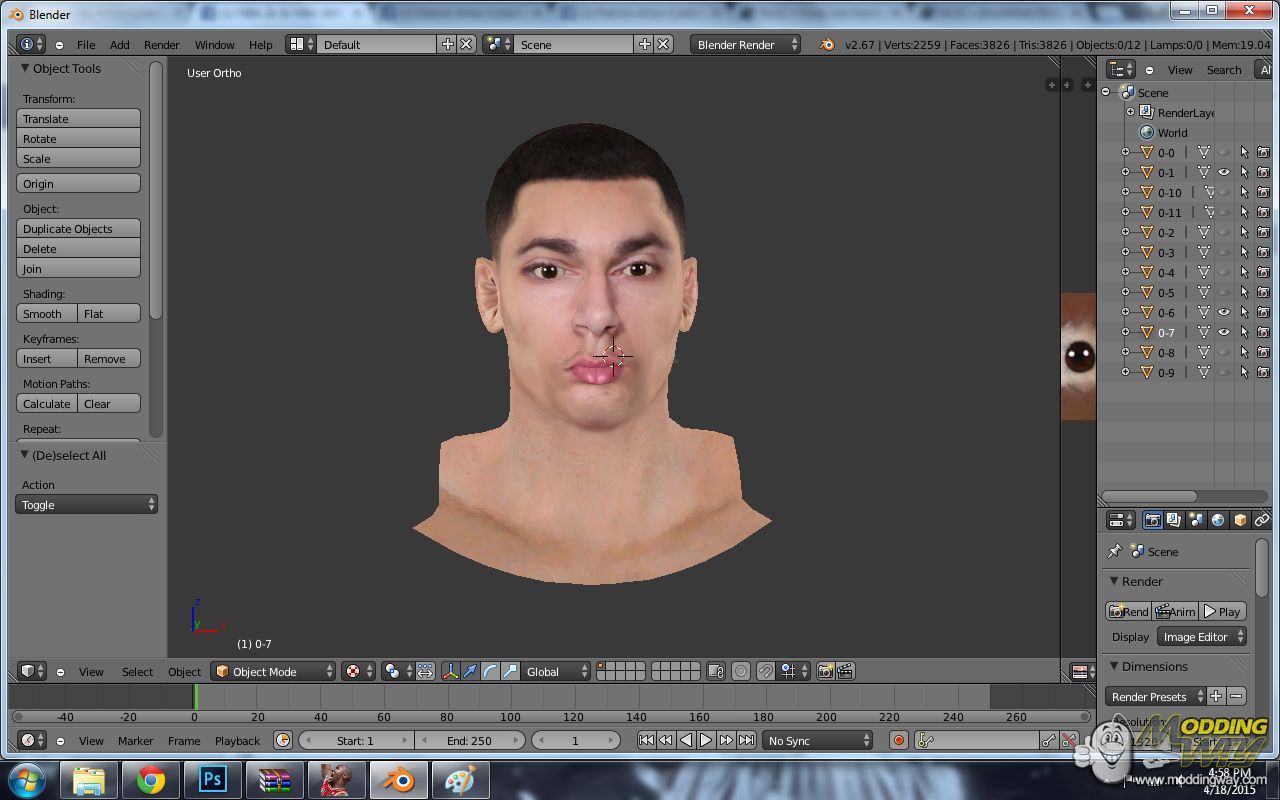This screenshot has height=800, width=1280.
Task: Open the Window menu
Action: pos(214,45)
